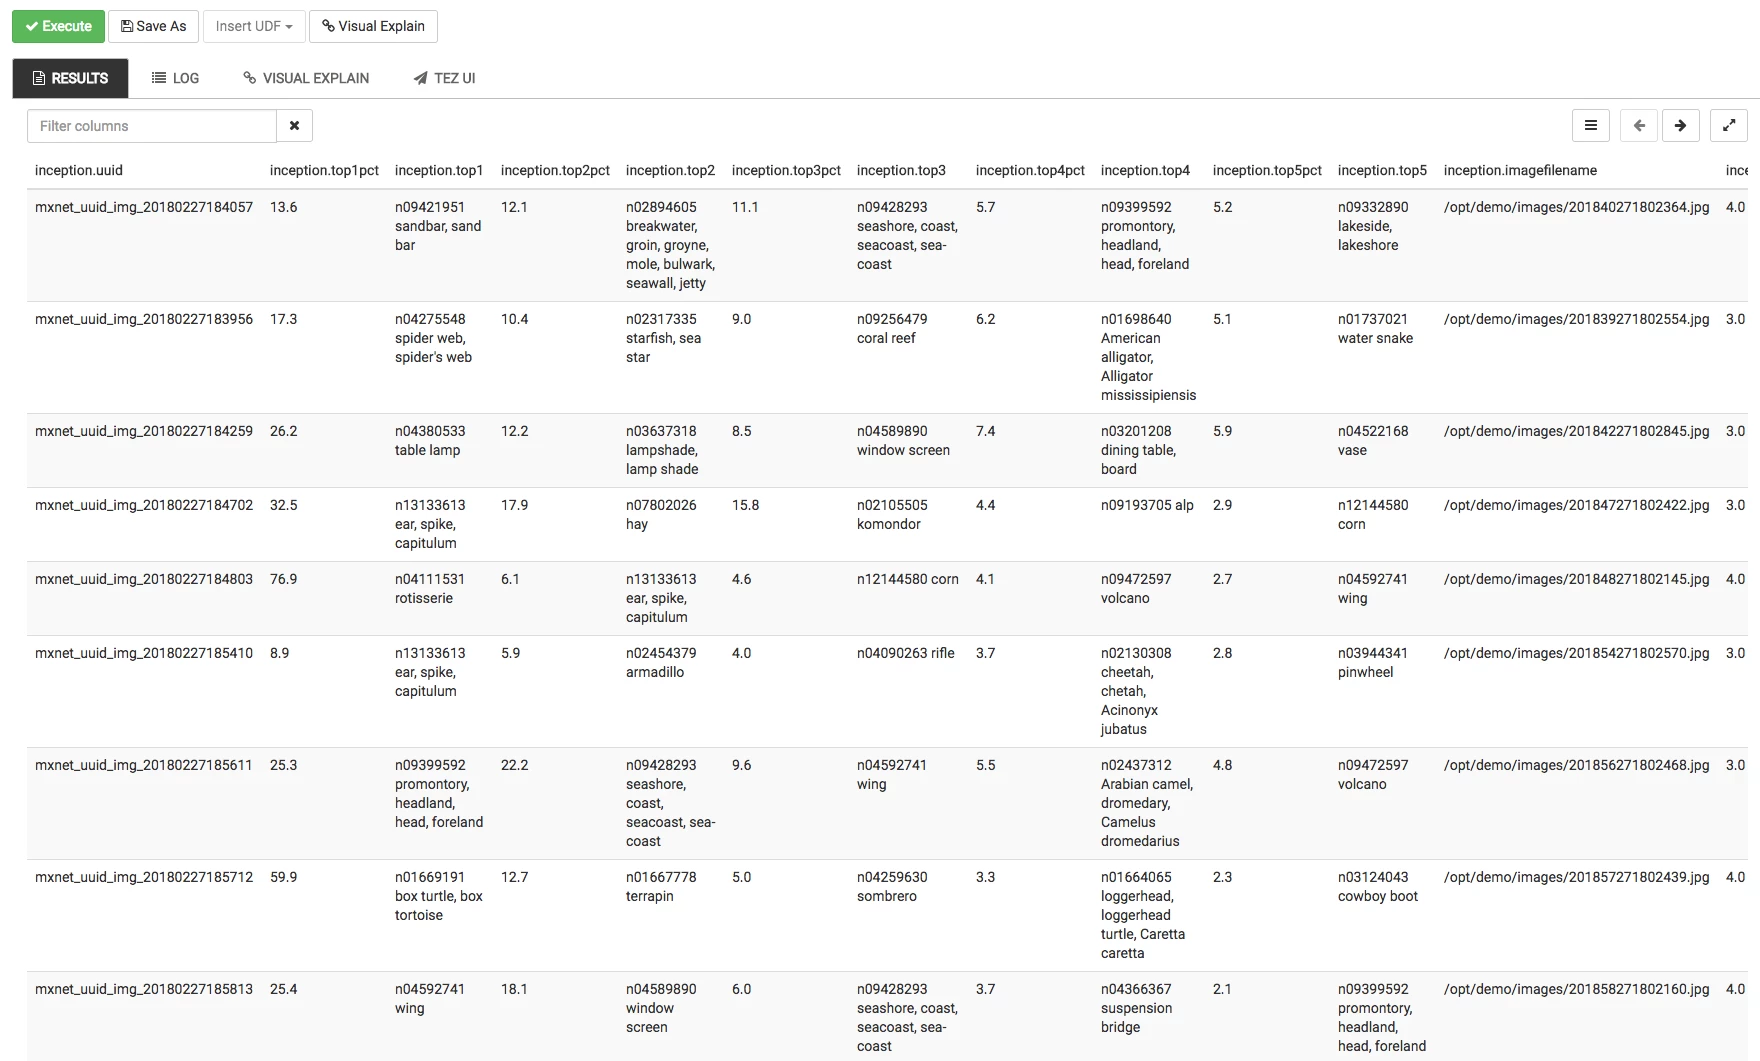Image resolution: width=1760 pixels, height=1061 pixels.
Task: Go to previous results page arrow
Action: coord(1639,126)
